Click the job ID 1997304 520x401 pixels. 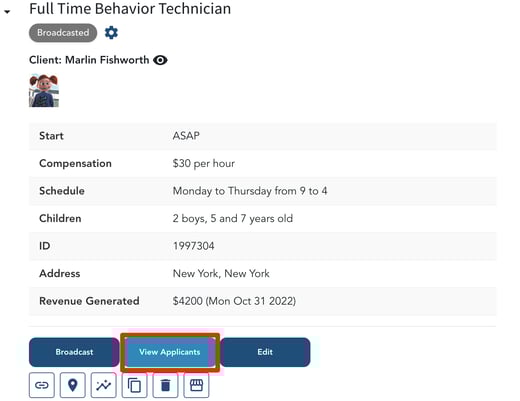[193, 246]
